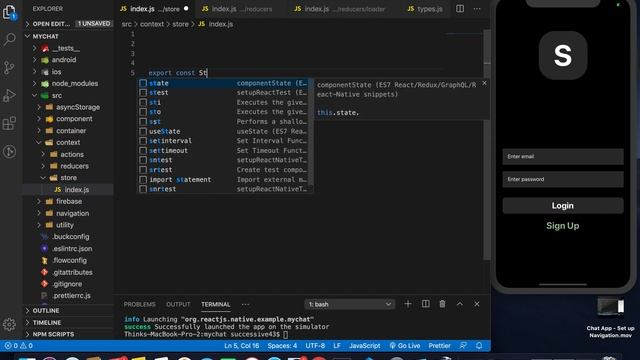Select the TERMINAL panel tab
The width and height of the screenshot is (640, 360).
216,304
